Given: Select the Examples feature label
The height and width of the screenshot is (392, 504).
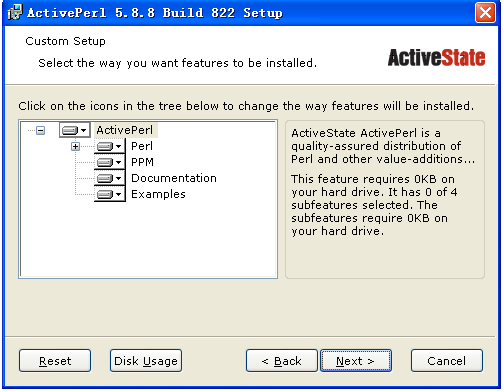Looking at the screenshot, I should pos(158,194).
